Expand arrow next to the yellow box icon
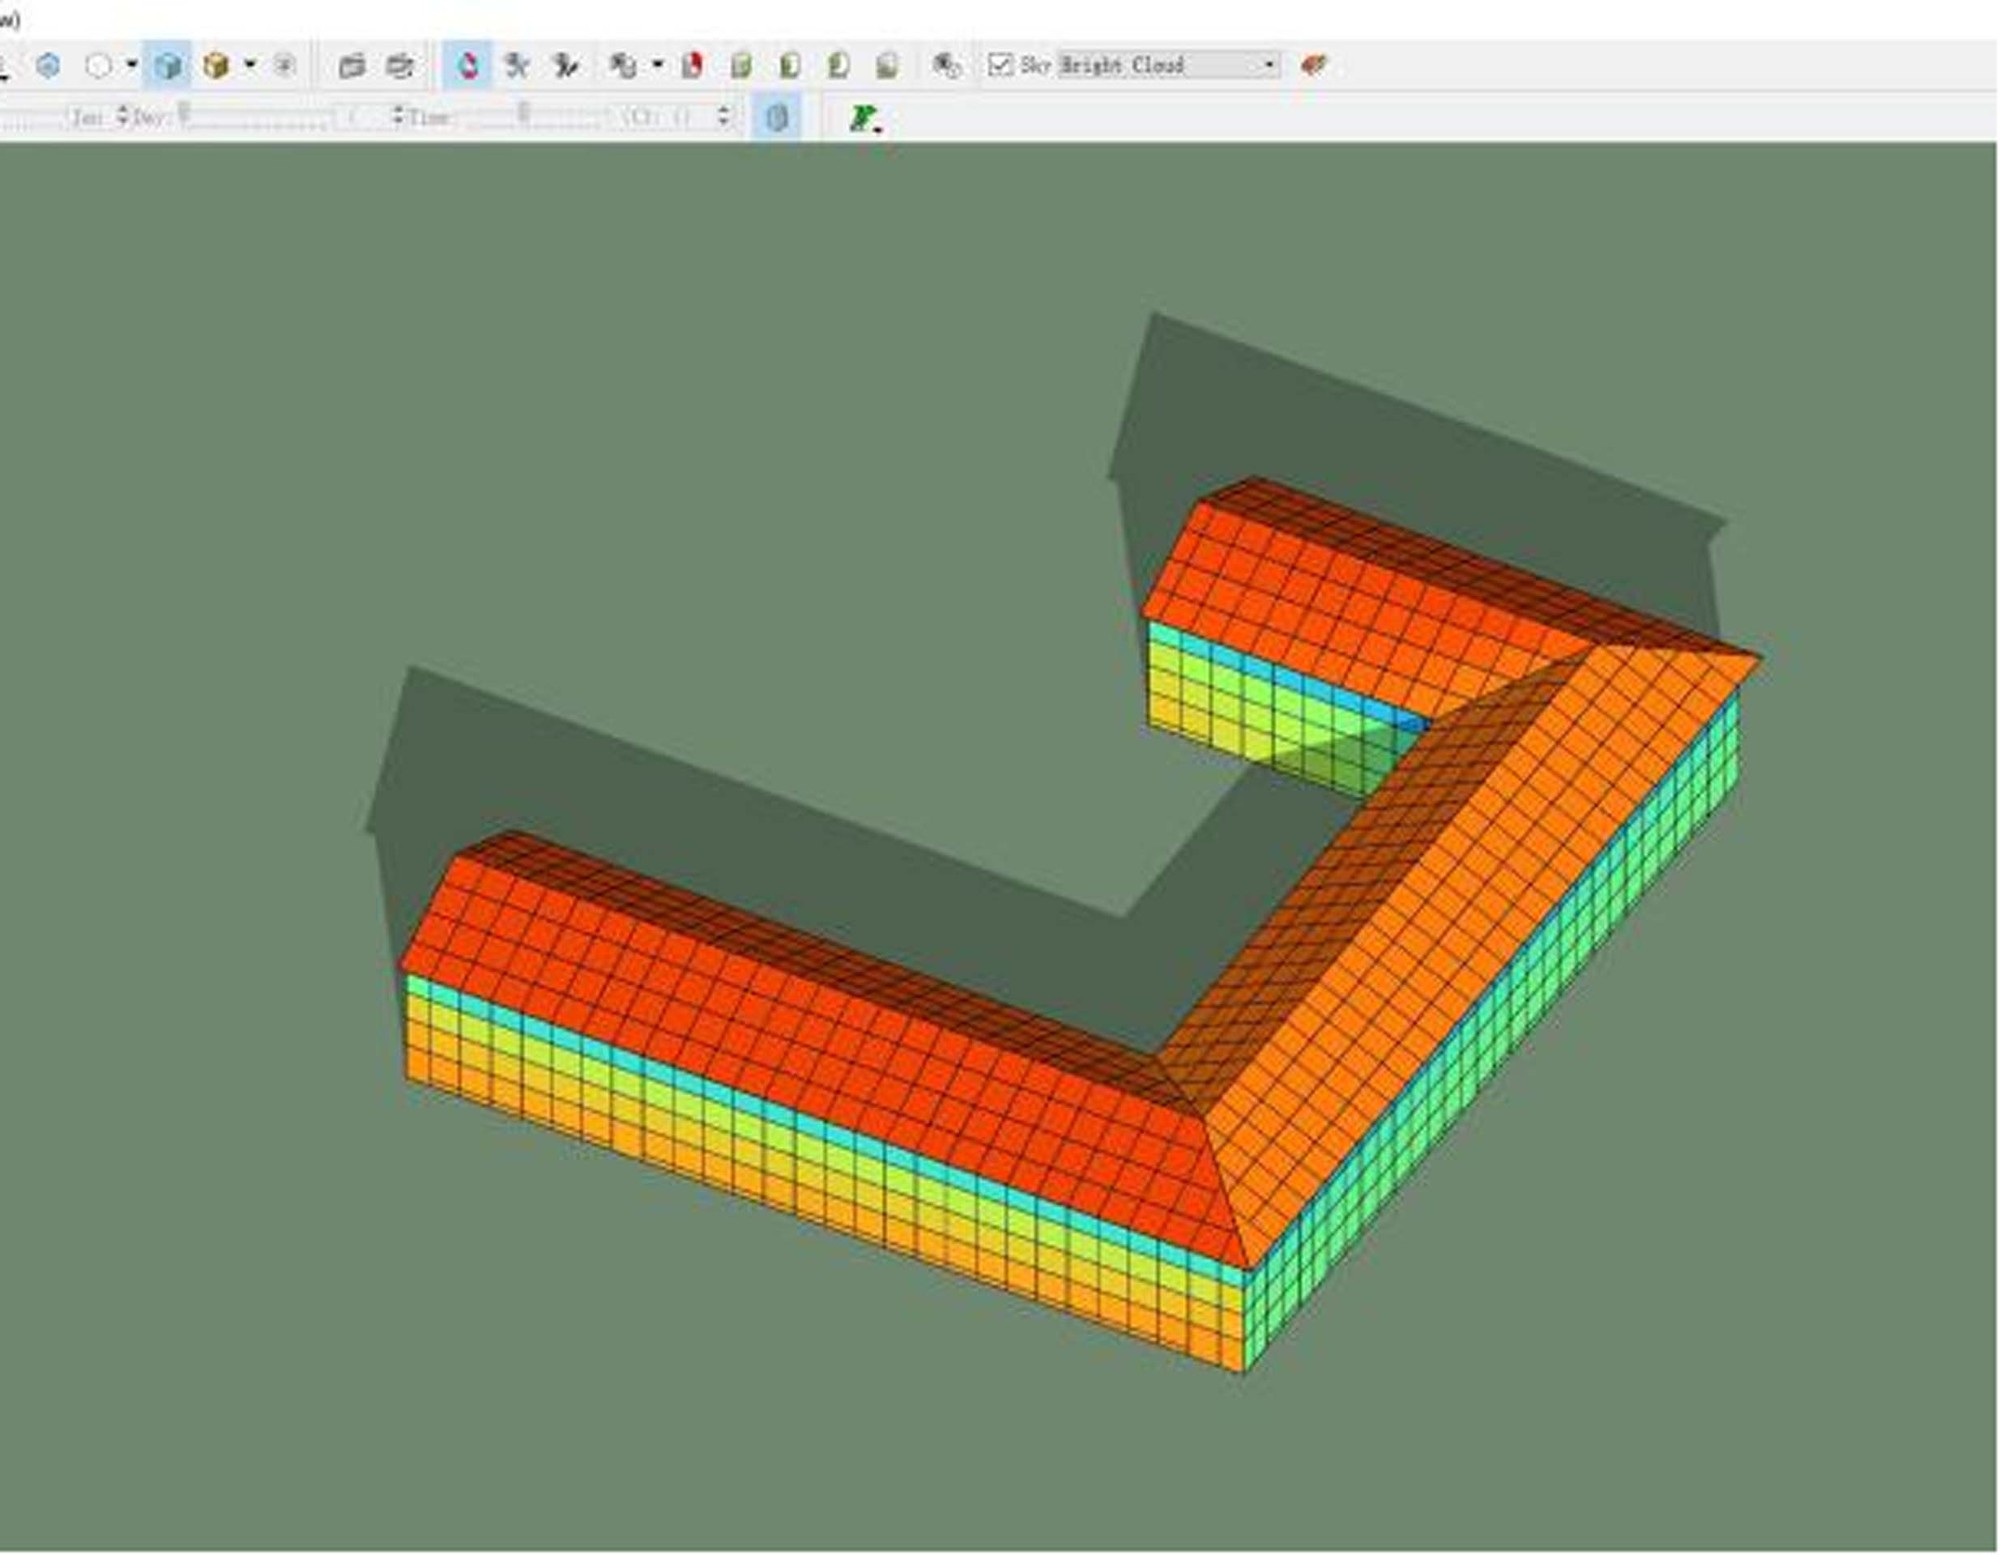The height and width of the screenshot is (1555, 2000). (x=250, y=65)
